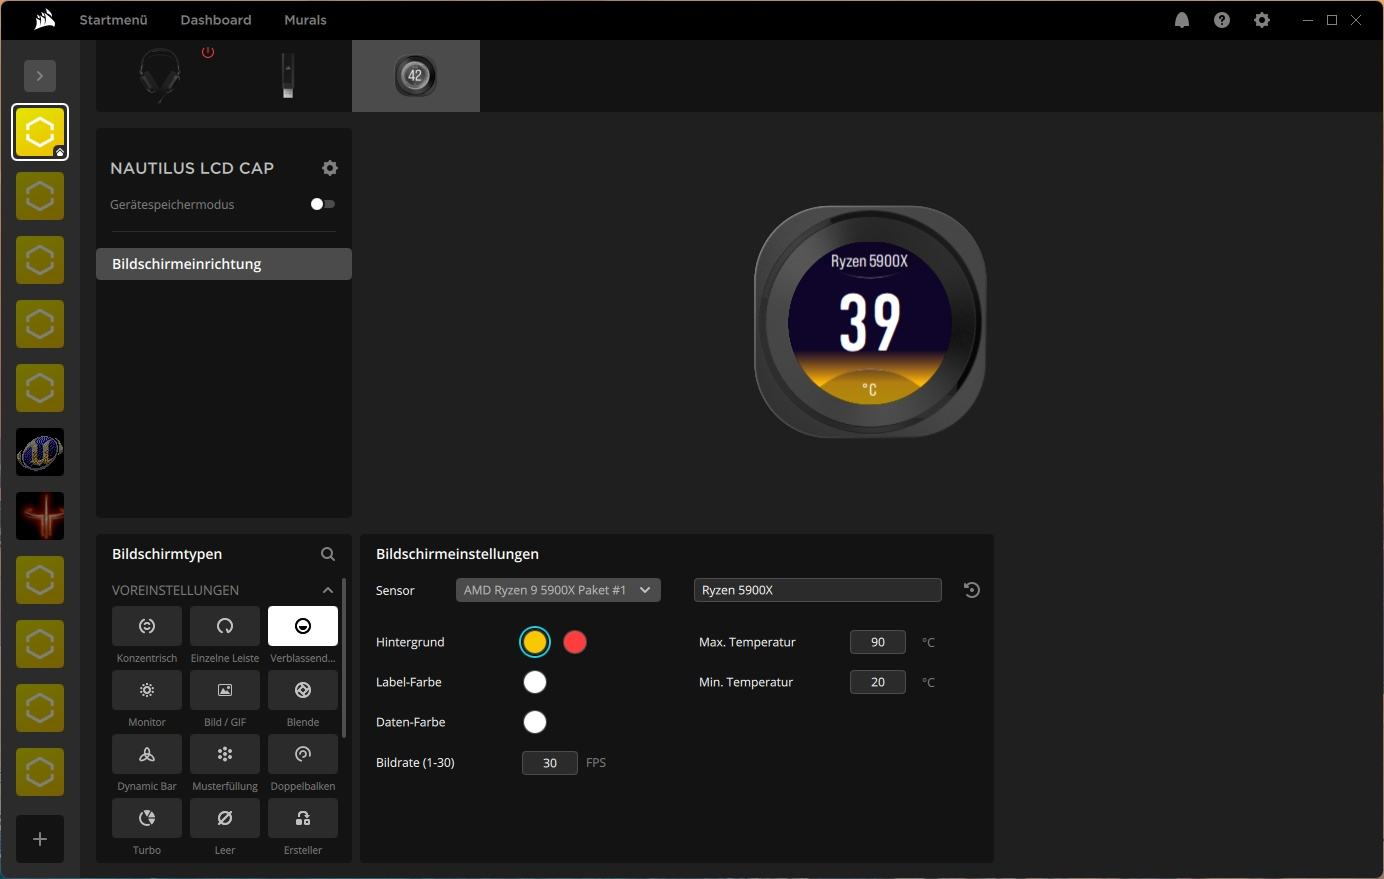Pick the yellow Hintergrund color swatch
This screenshot has height=879, width=1384.
pos(535,642)
